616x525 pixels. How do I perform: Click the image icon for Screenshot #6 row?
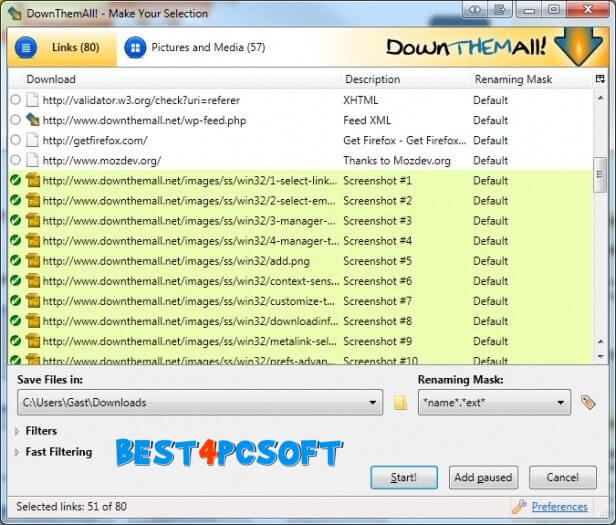33,281
